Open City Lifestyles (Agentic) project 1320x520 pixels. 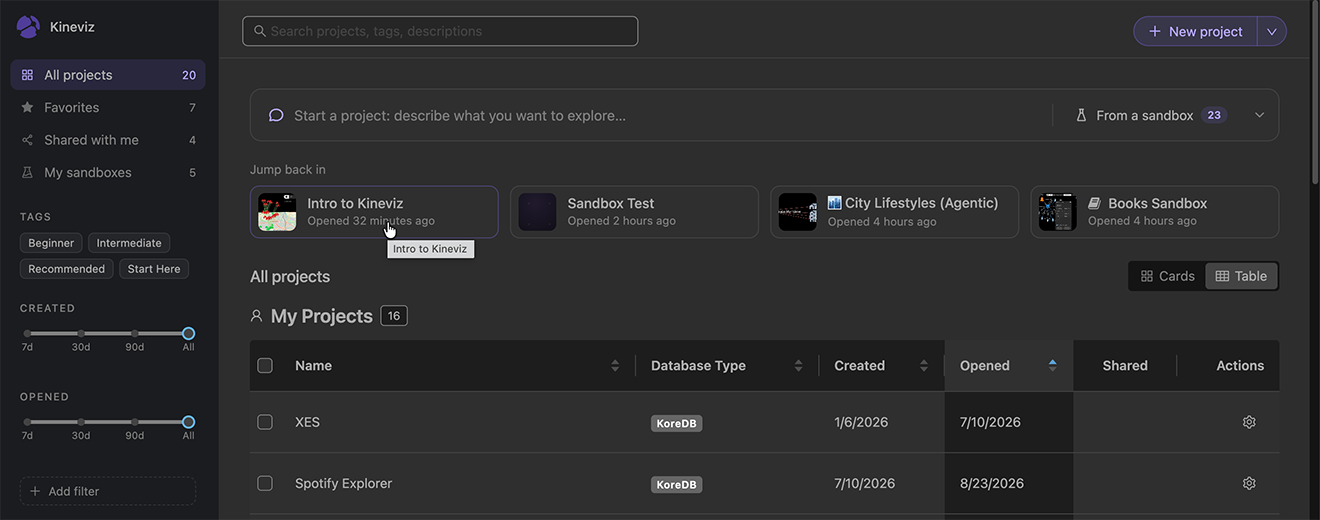coord(894,212)
